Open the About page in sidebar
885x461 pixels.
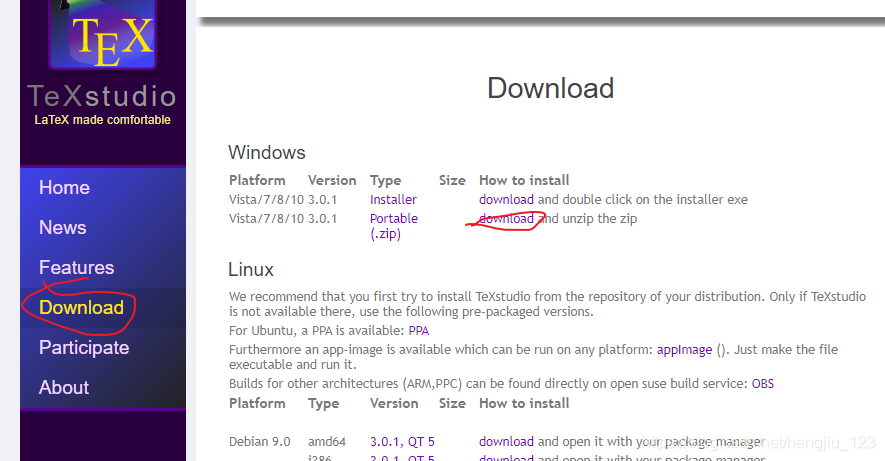click(64, 388)
